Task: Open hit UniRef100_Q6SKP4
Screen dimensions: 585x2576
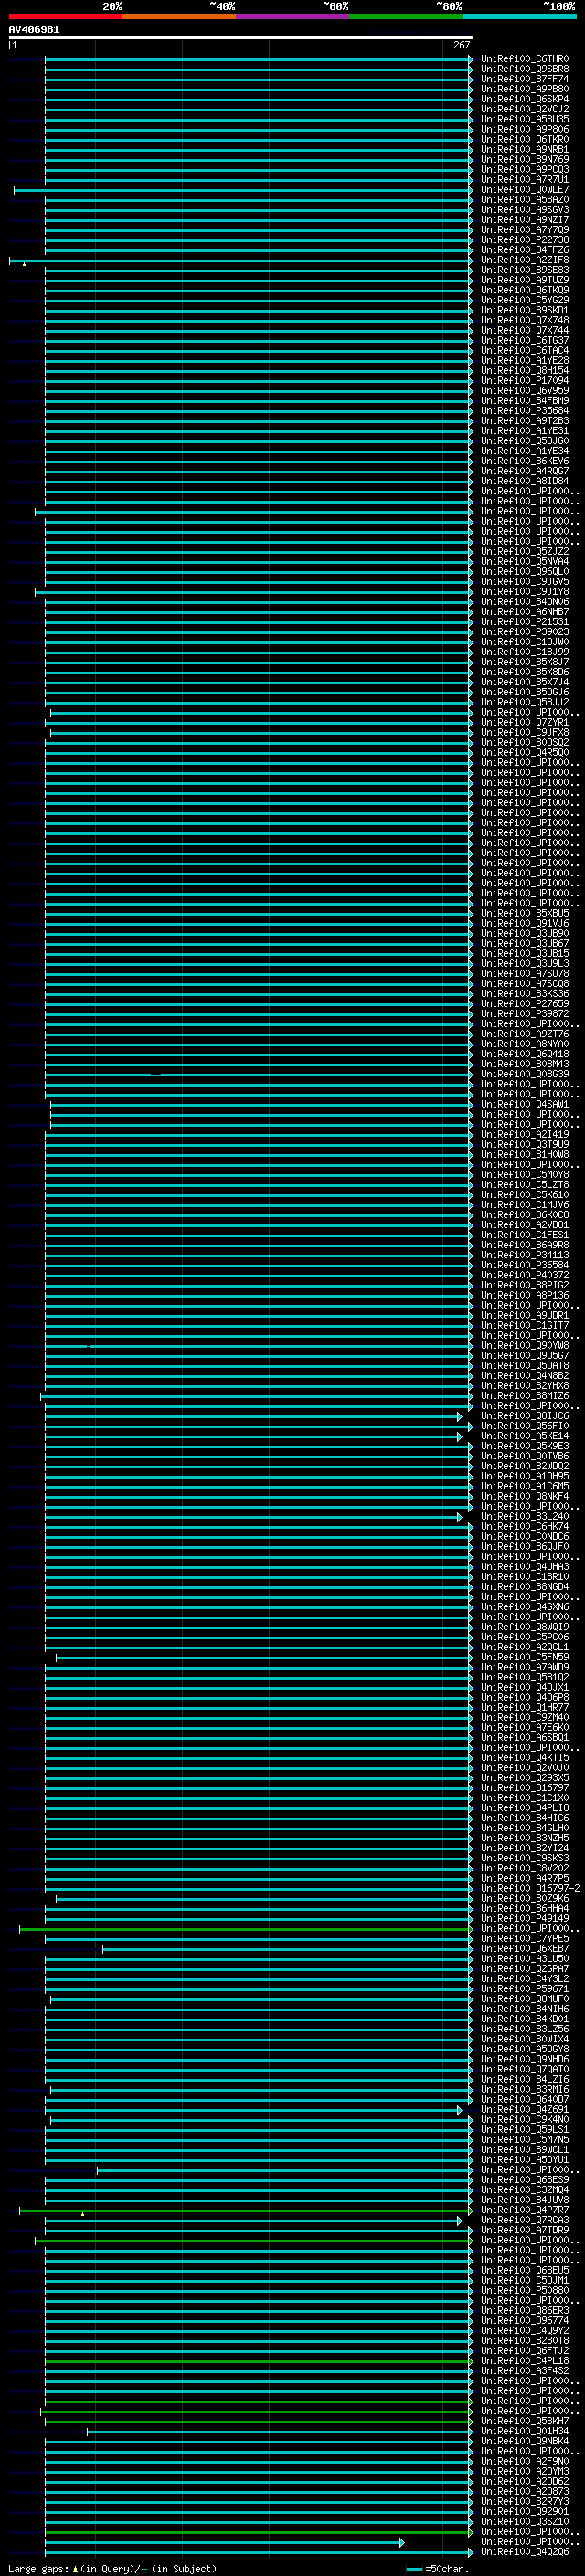Action: pos(524,99)
